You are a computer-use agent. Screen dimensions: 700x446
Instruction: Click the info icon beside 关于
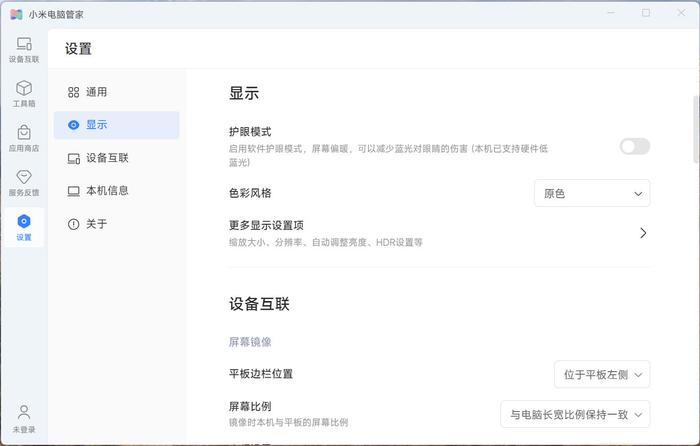[x=73, y=224]
